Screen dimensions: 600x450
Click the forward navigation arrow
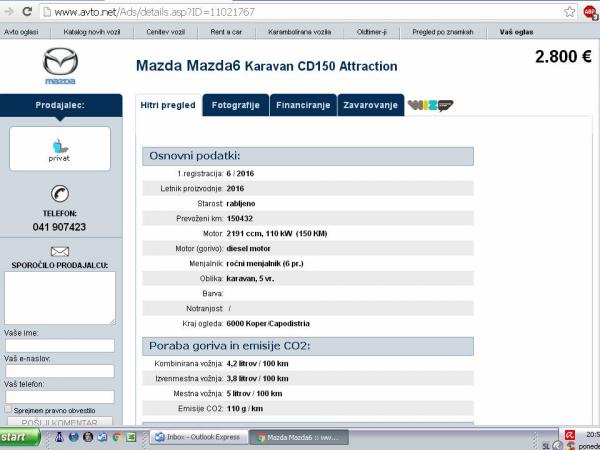[x=8, y=11]
